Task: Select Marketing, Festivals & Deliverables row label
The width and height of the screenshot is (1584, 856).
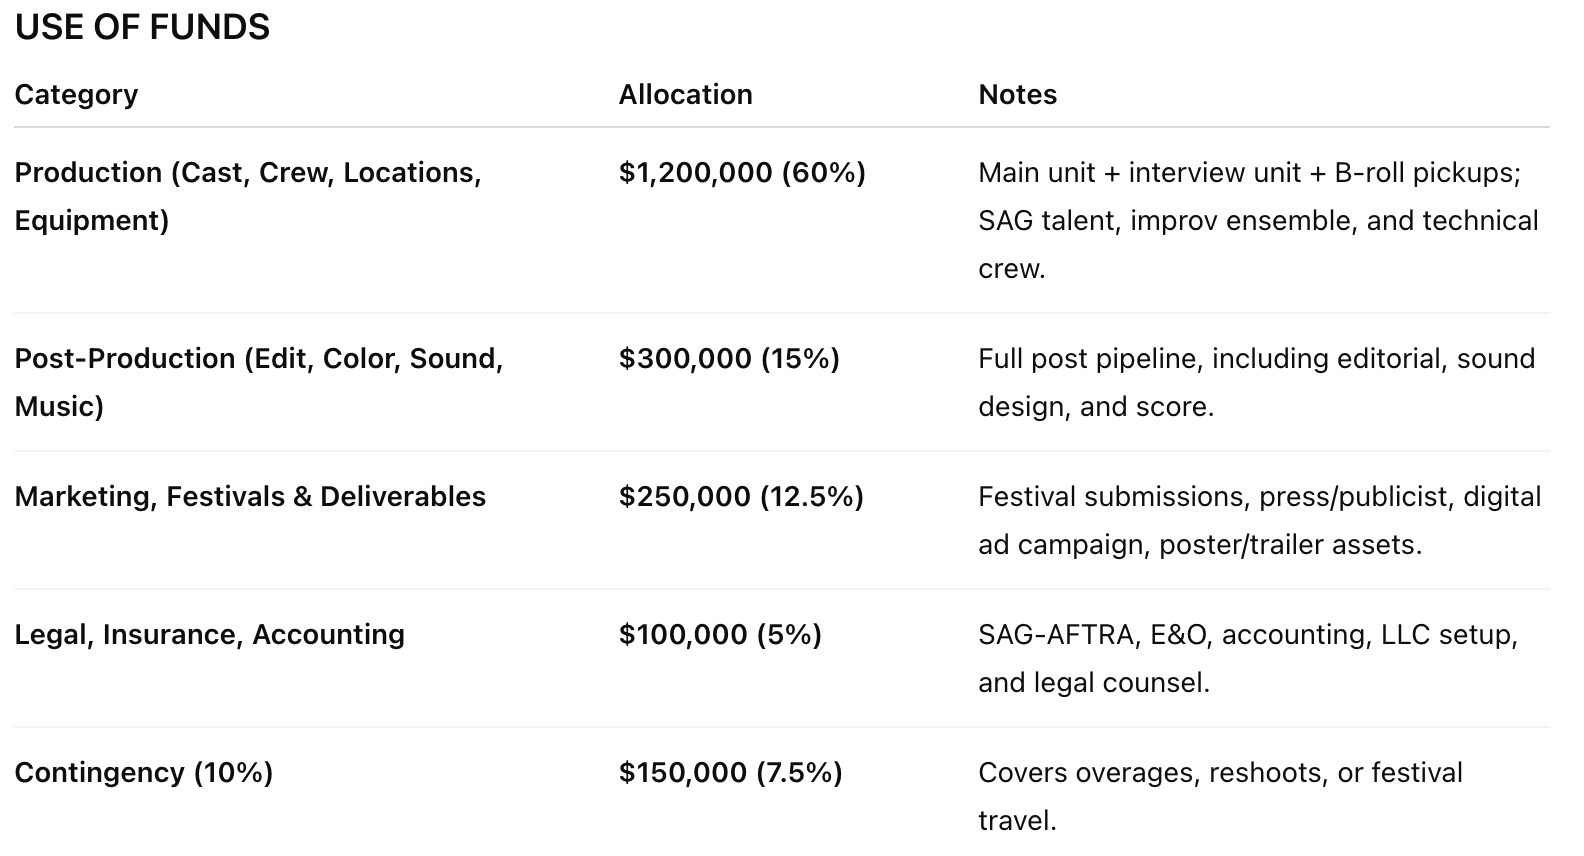Action: point(250,497)
